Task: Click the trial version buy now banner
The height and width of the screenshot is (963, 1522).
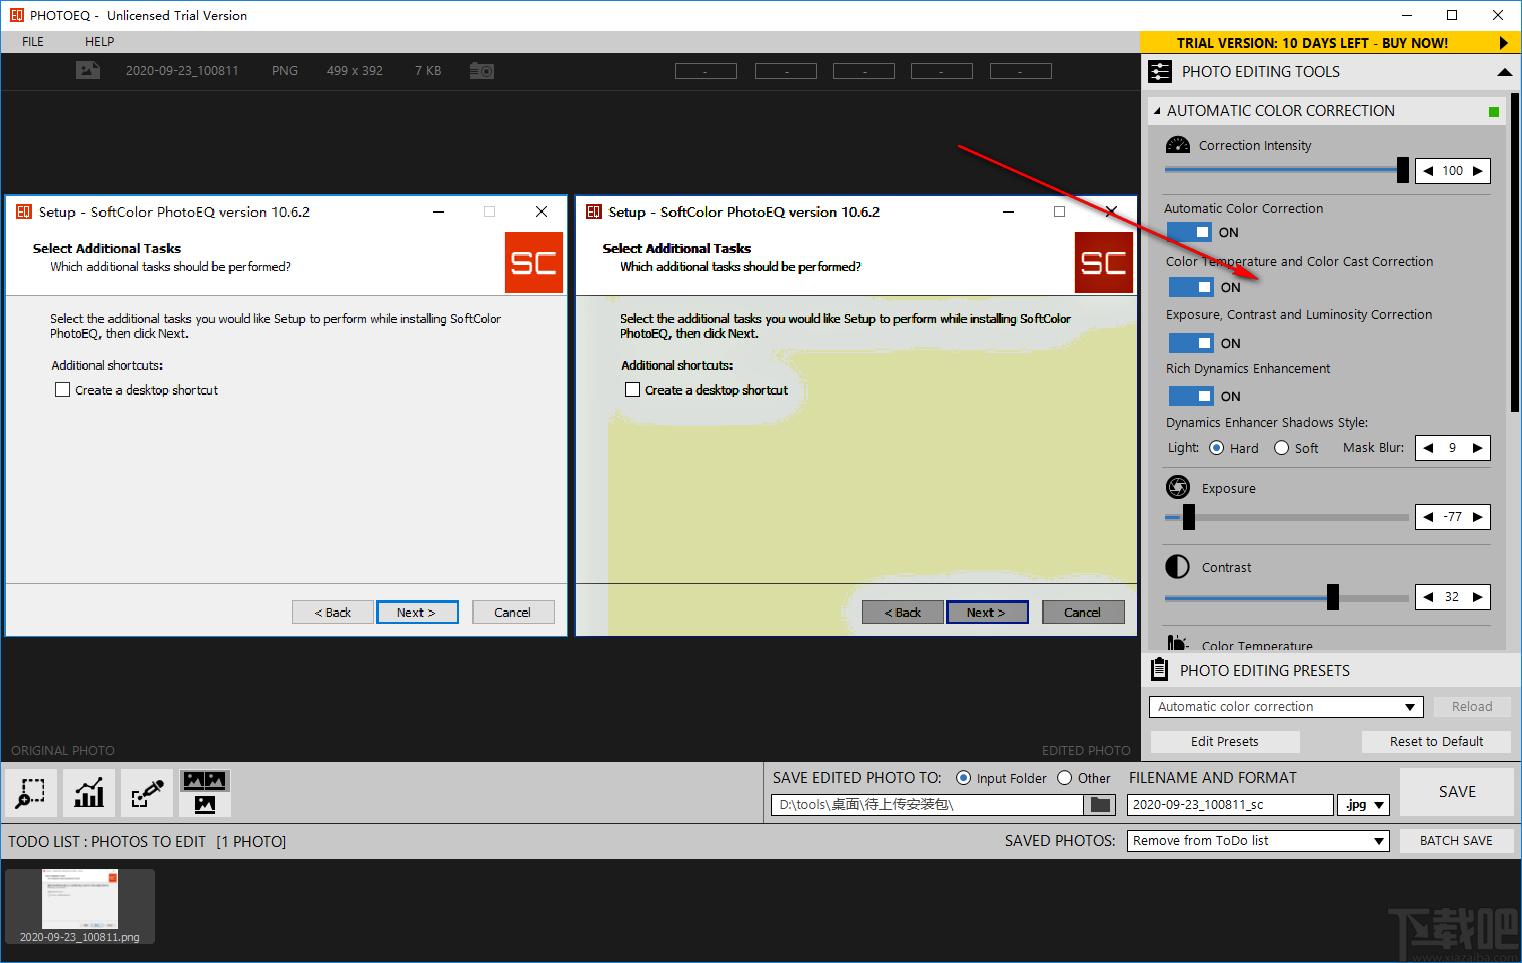Action: [x=1330, y=42]
